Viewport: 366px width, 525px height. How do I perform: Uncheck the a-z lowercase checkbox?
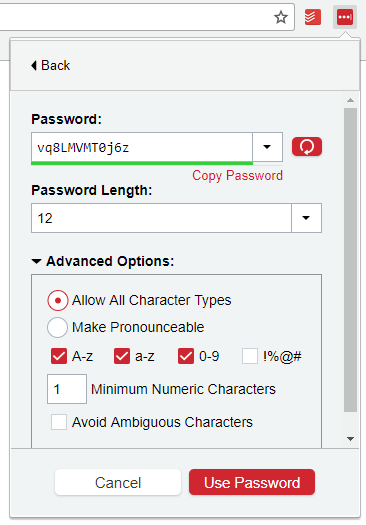(x=122, y=356)
